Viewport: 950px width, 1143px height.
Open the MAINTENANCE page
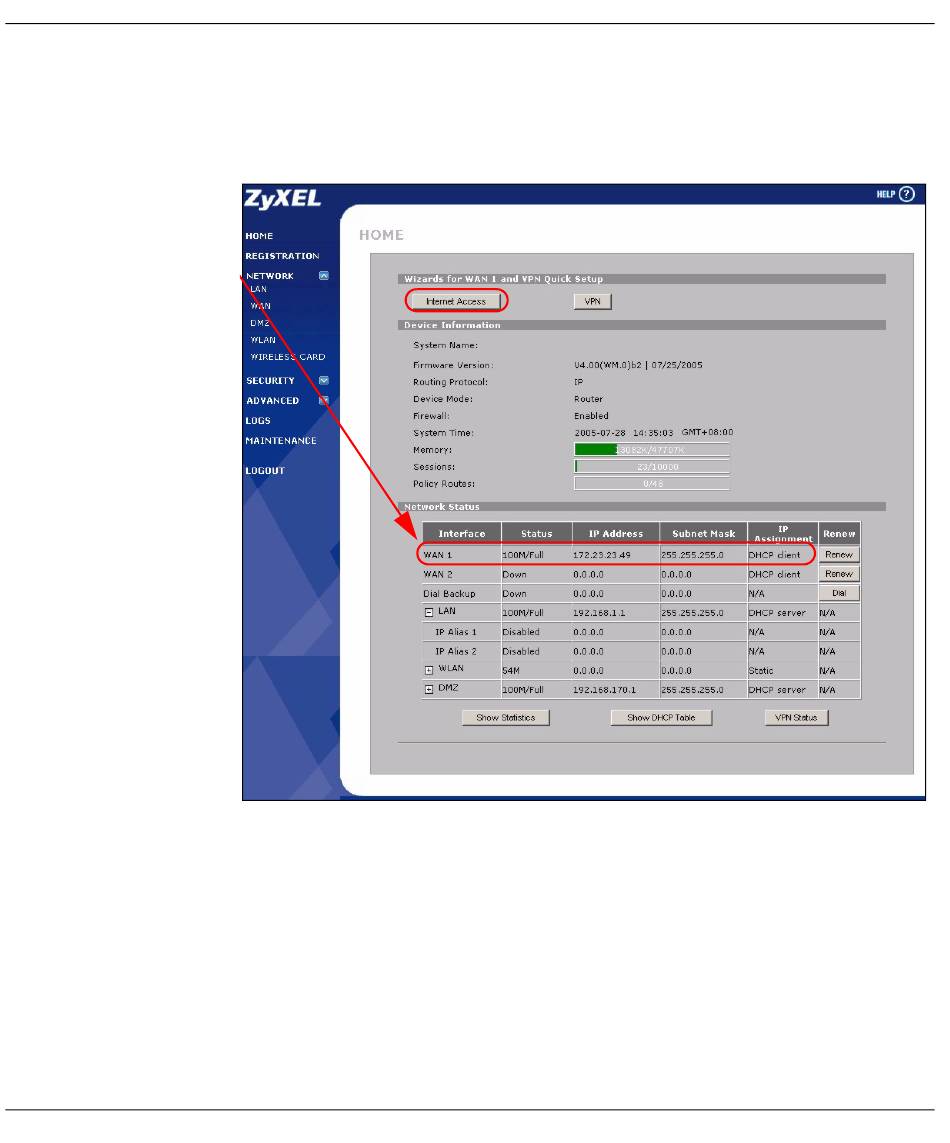[x=281, y=440]
